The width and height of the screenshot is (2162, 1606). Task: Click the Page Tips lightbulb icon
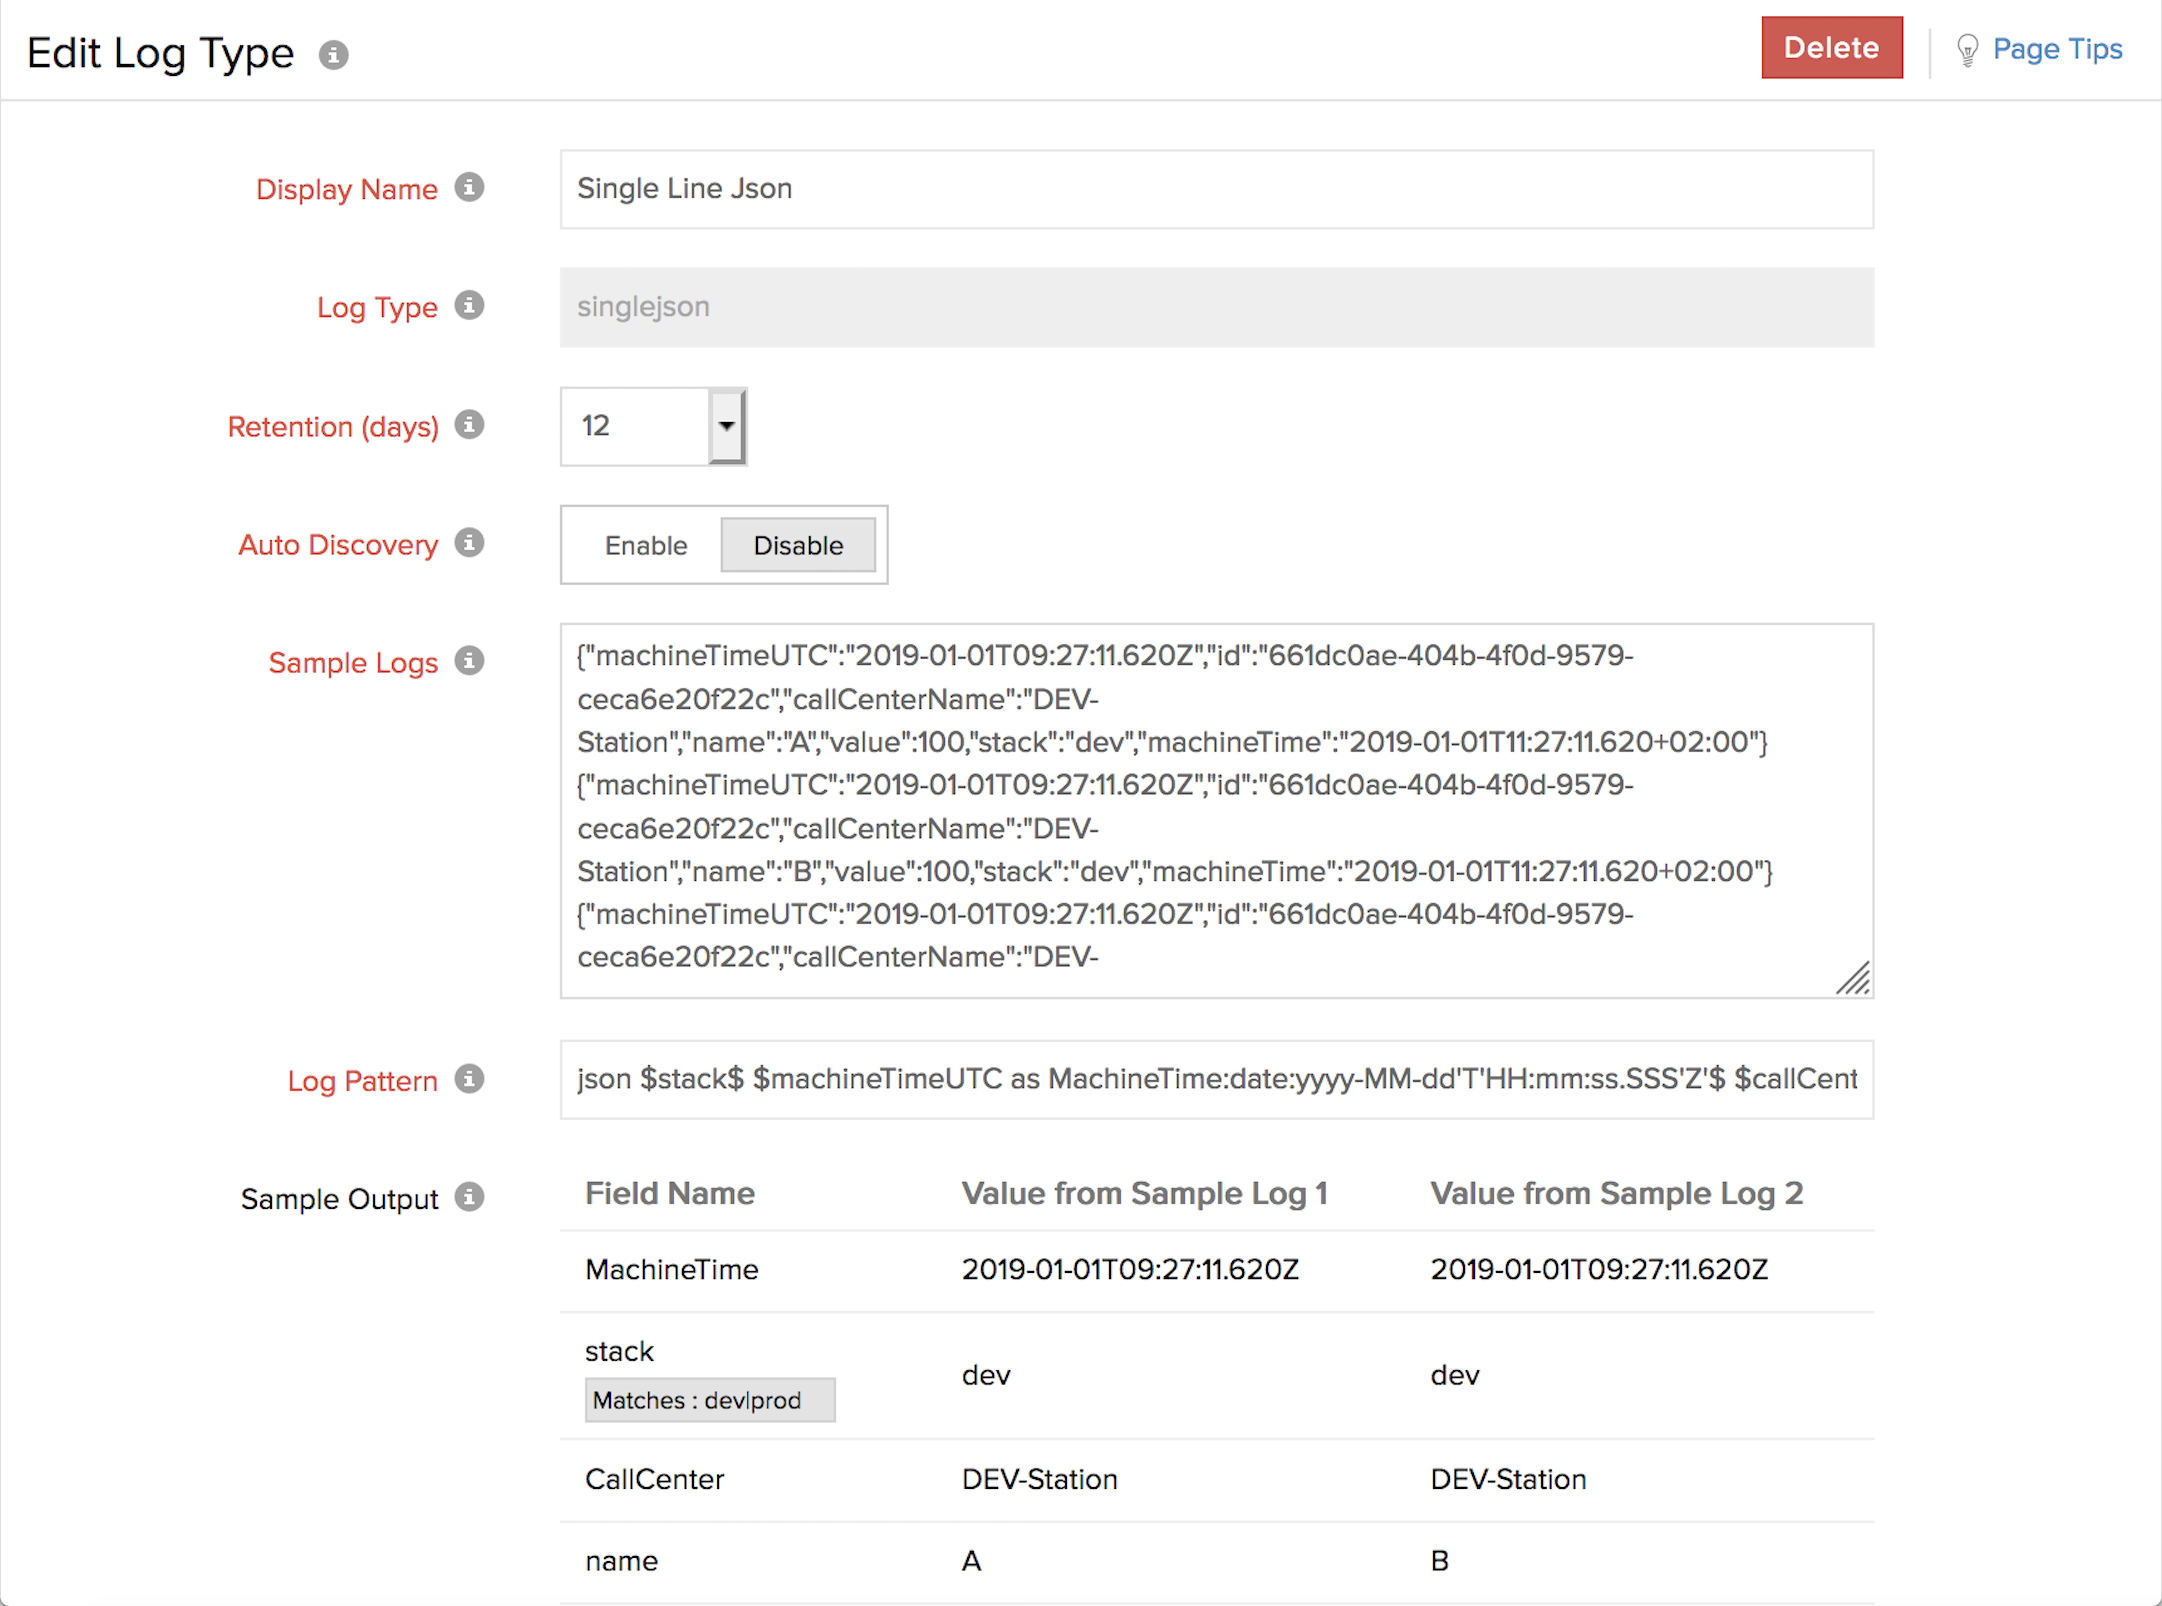1967,50
